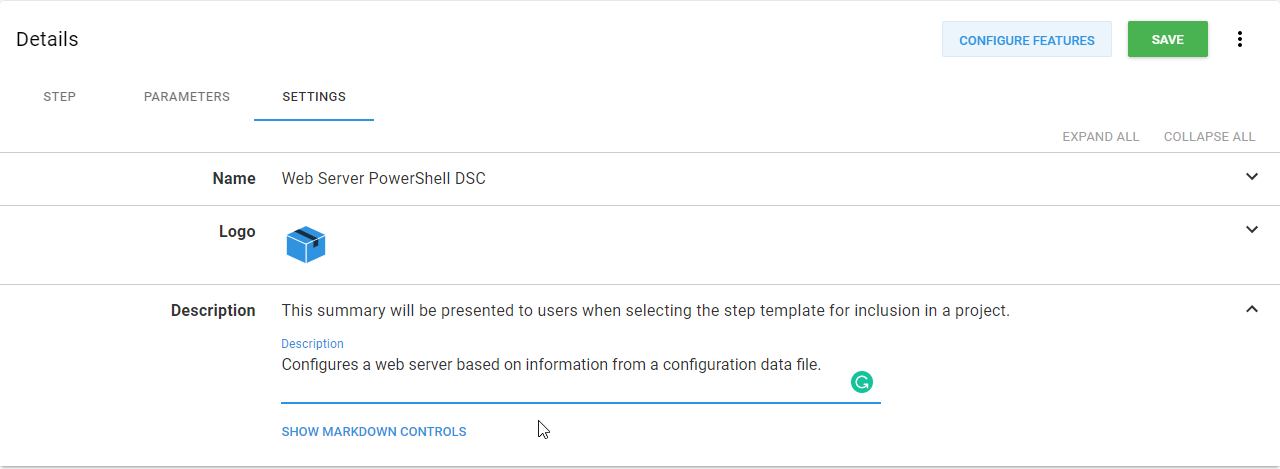Click the "Web Server PowerShell DSC" name value
1280x469 pixels.
pos(384,179)
